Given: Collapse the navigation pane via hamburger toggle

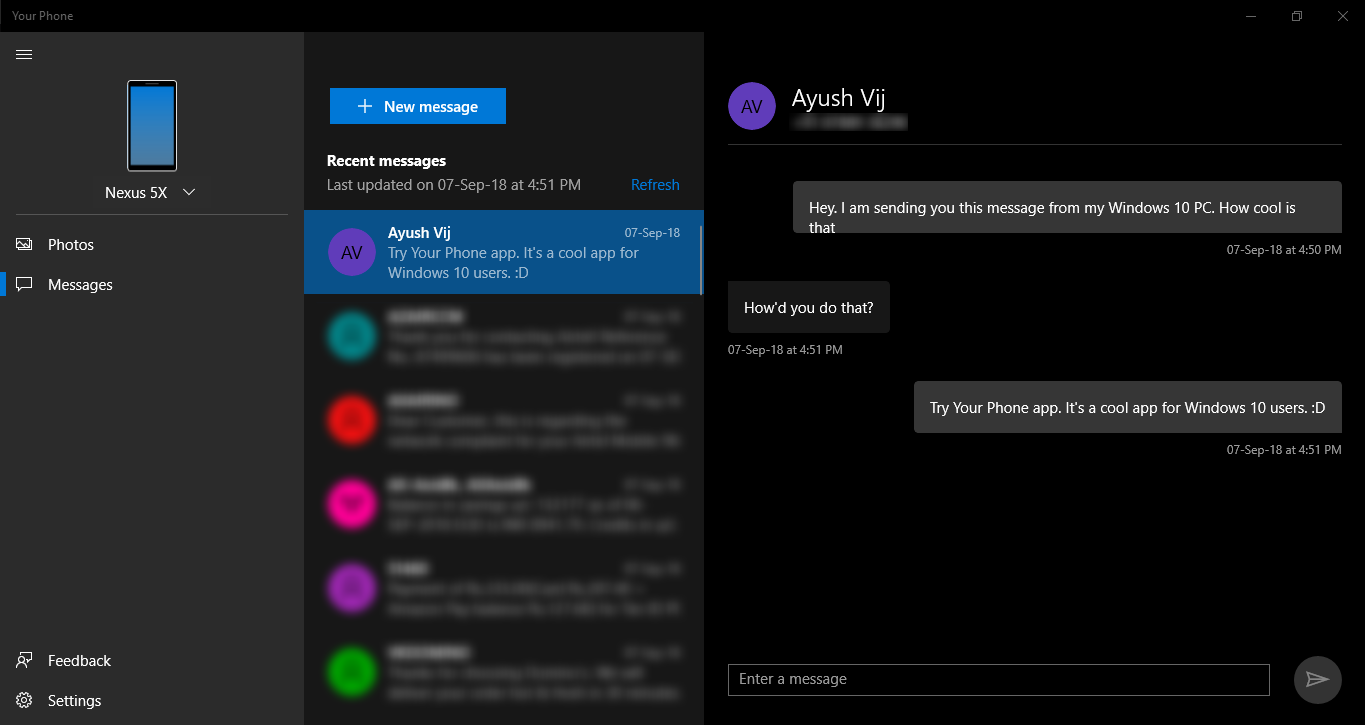Looking at the screenshot, I should point(24,54).
